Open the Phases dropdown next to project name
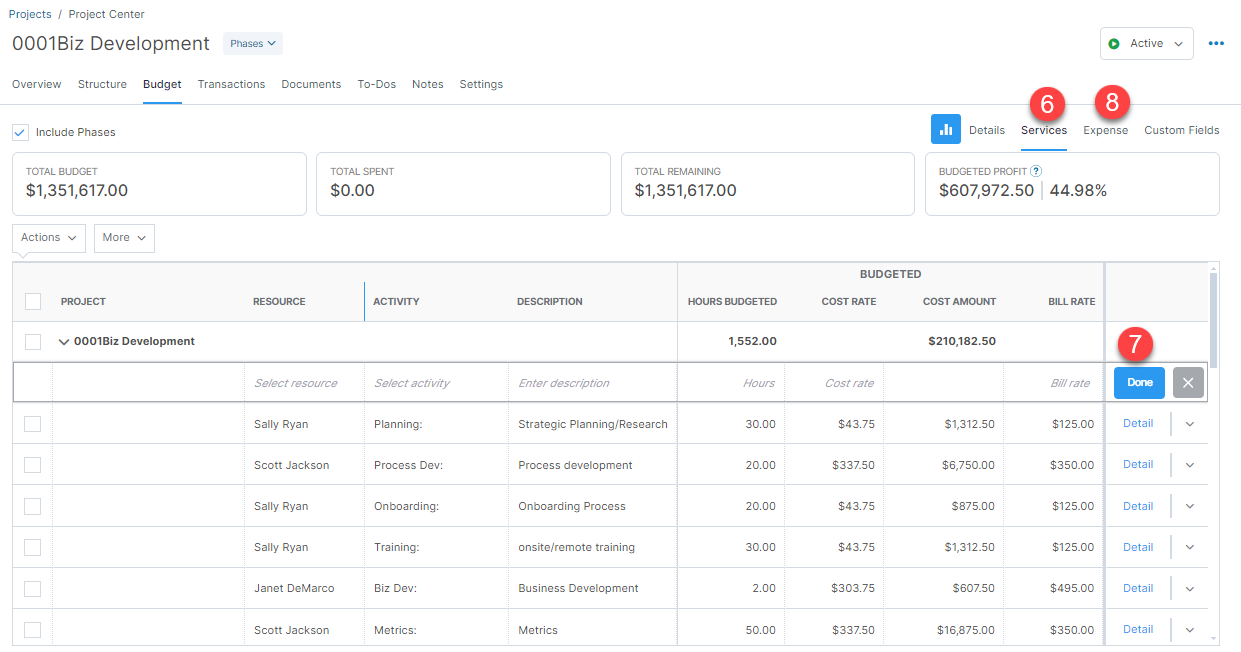1241x652 pixels. (252, 43)
